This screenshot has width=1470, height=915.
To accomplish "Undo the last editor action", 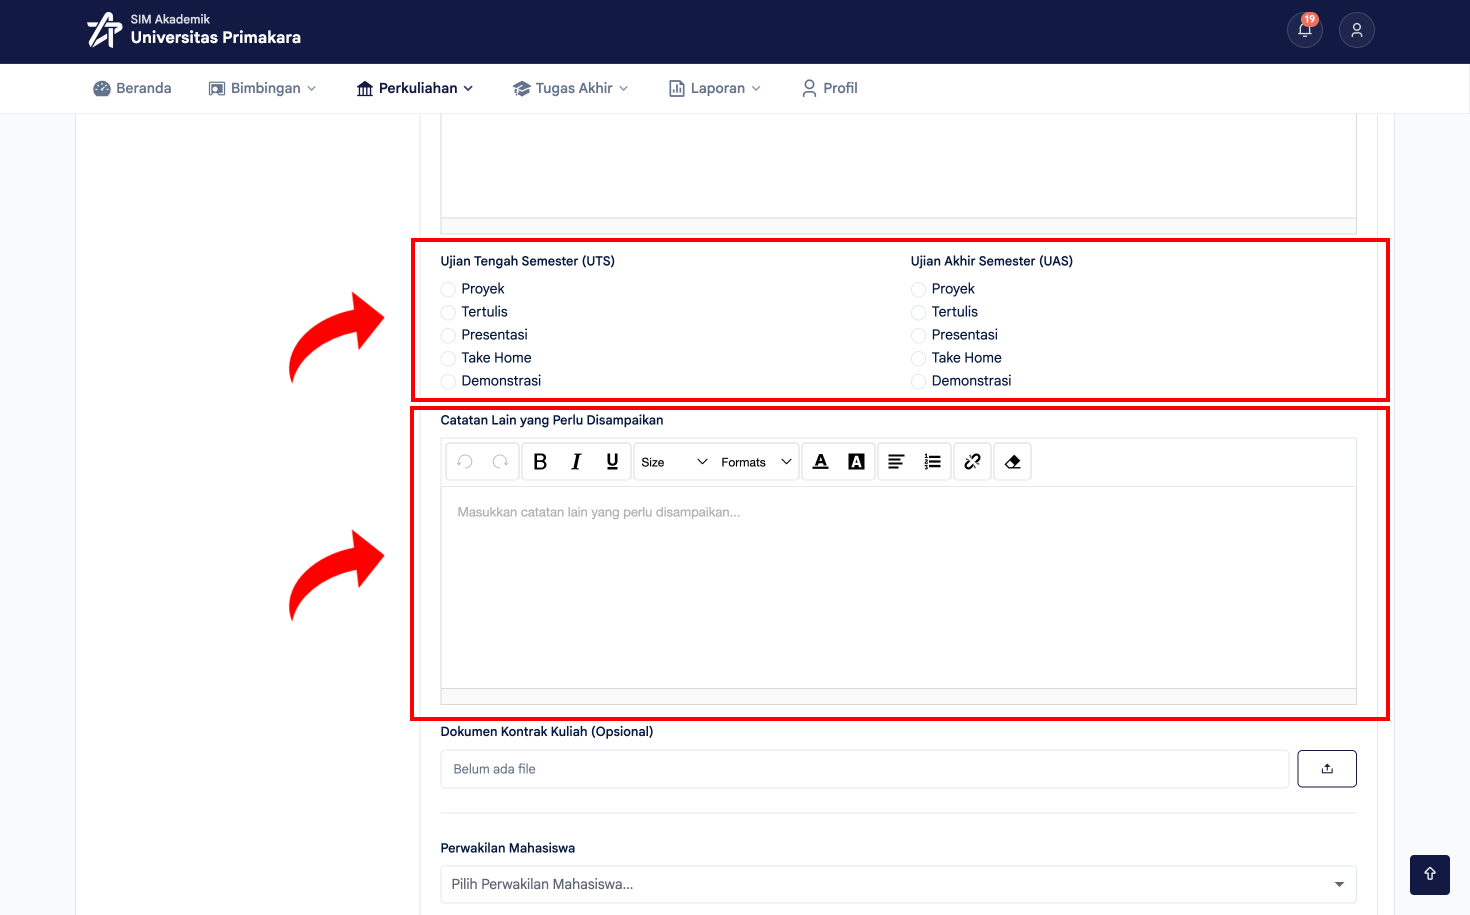I will (465, 462).
